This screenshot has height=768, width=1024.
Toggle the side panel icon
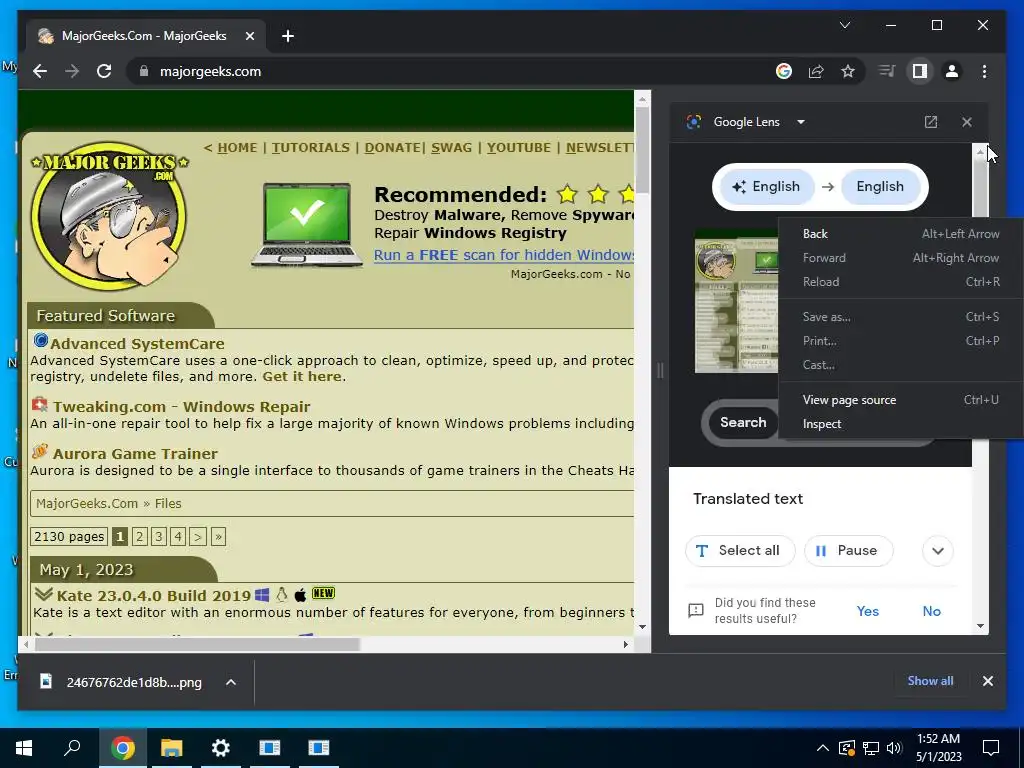(920, 71)
